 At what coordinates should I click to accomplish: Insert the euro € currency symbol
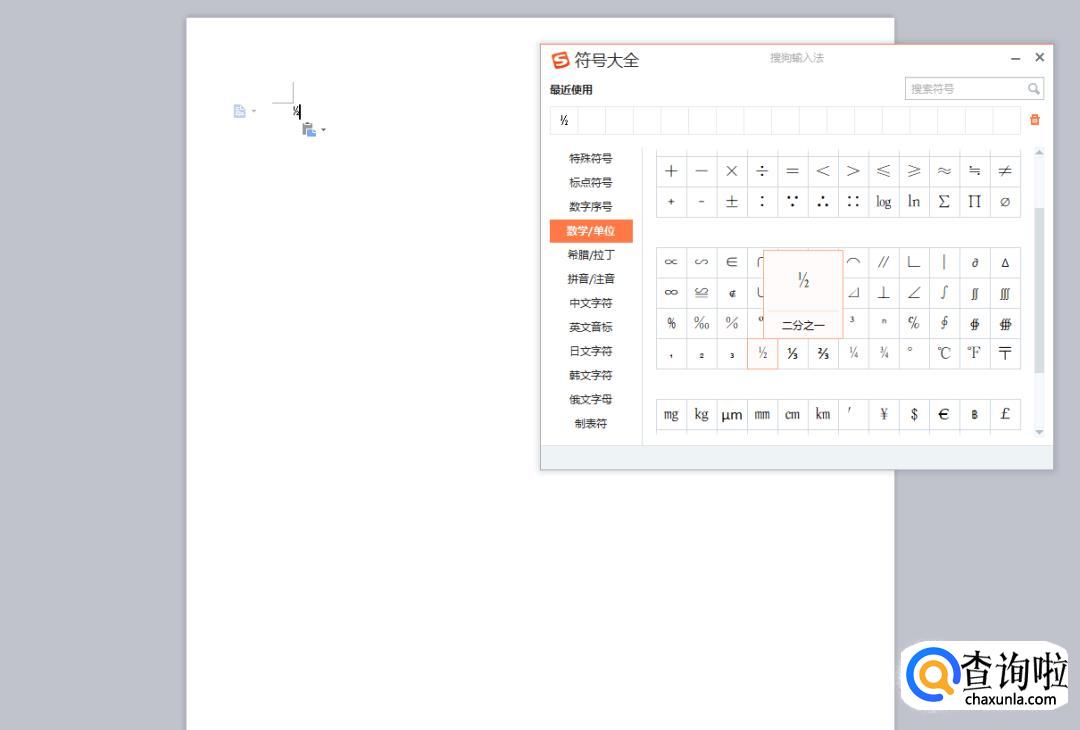(944, 414)
